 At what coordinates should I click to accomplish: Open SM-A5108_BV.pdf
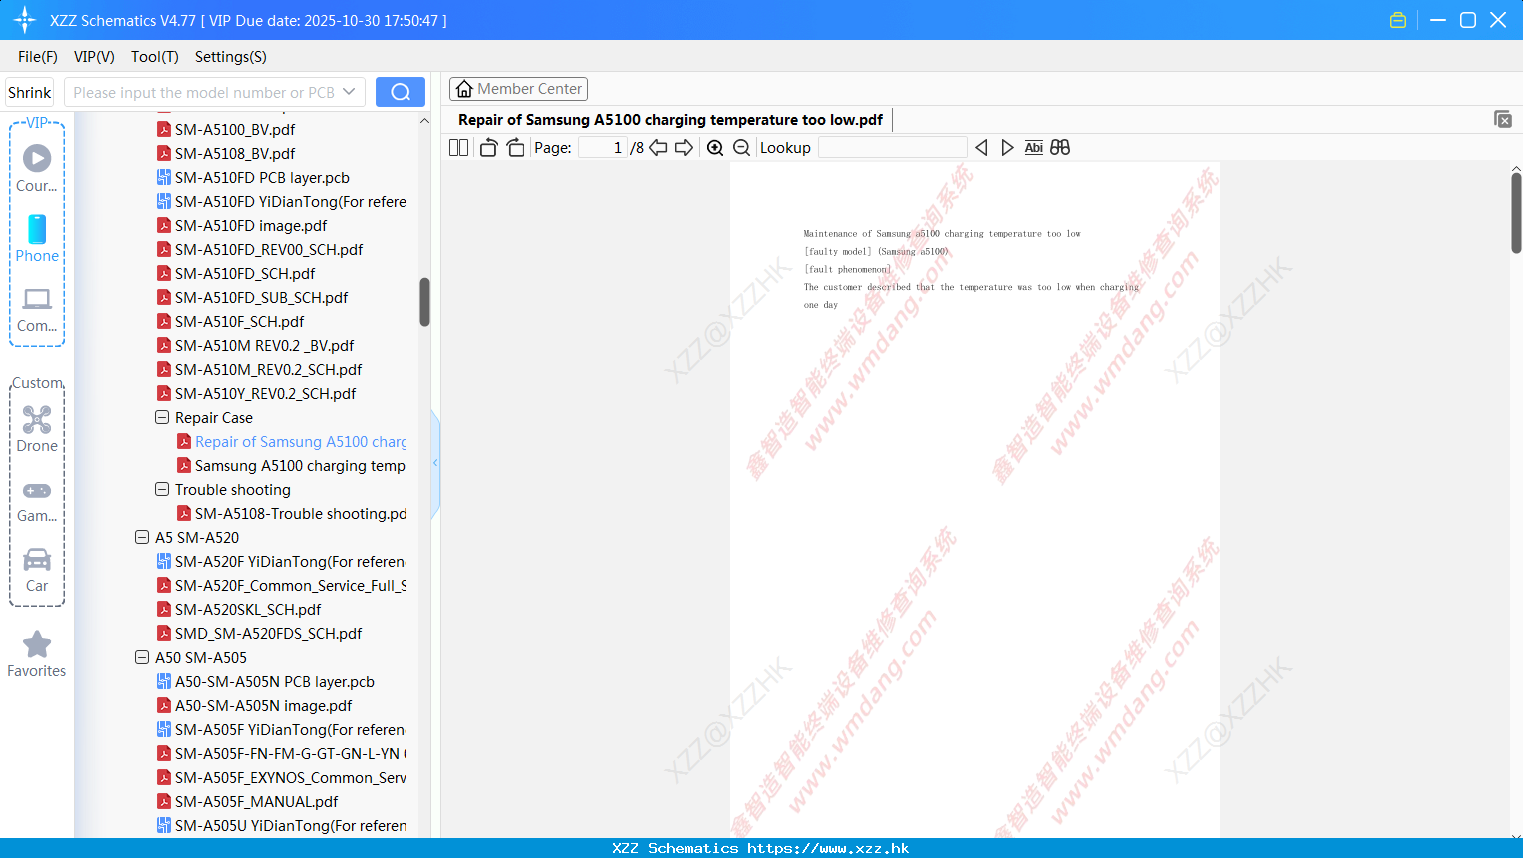pos(226,153)
